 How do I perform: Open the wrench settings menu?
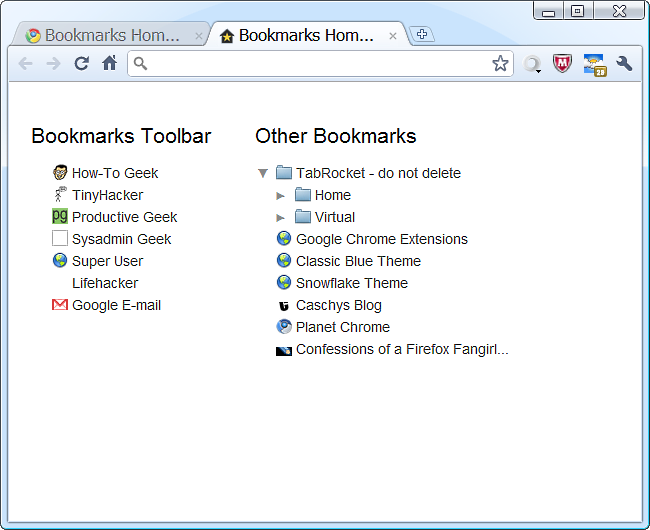[625, 64]
